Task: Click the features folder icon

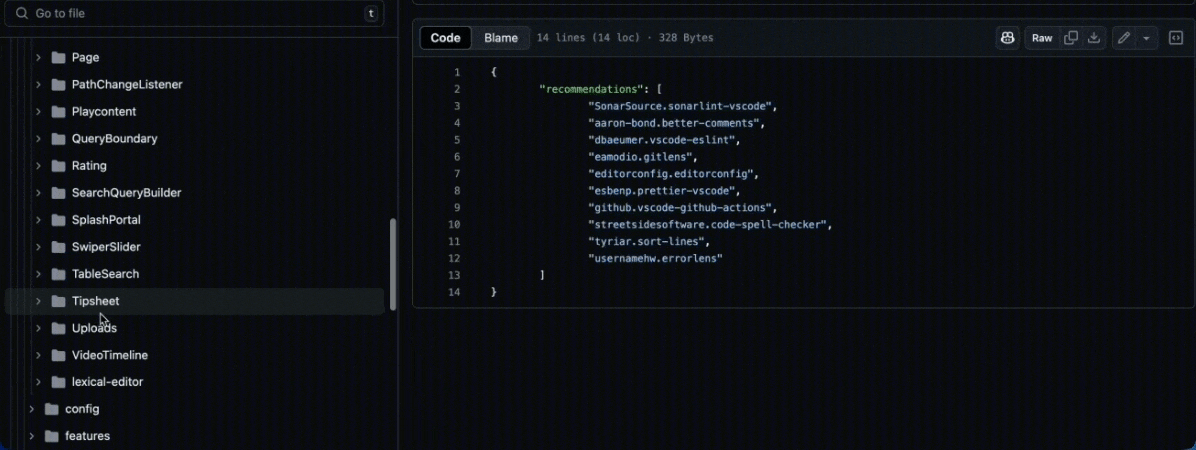Action: 52,436
